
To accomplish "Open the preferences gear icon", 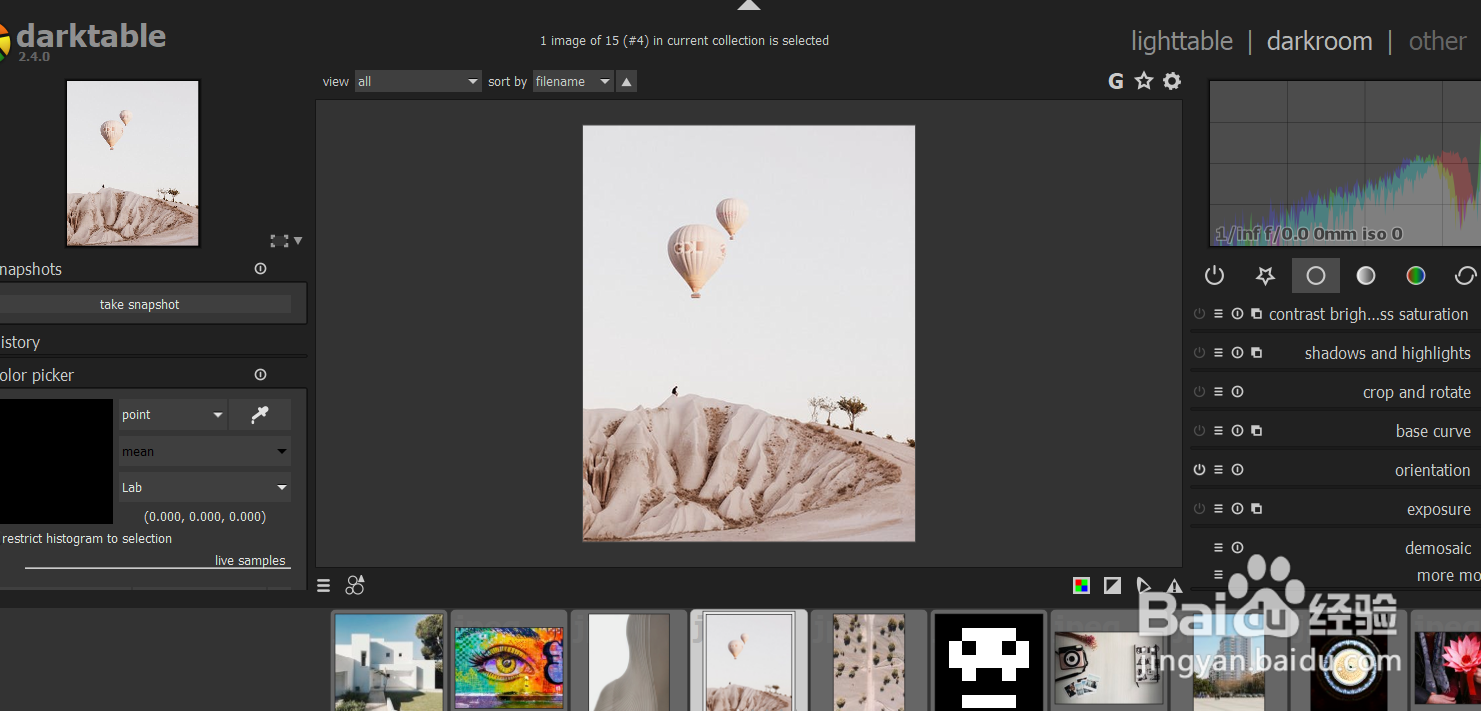I will pyautogui.click(x=1172, y=81).
